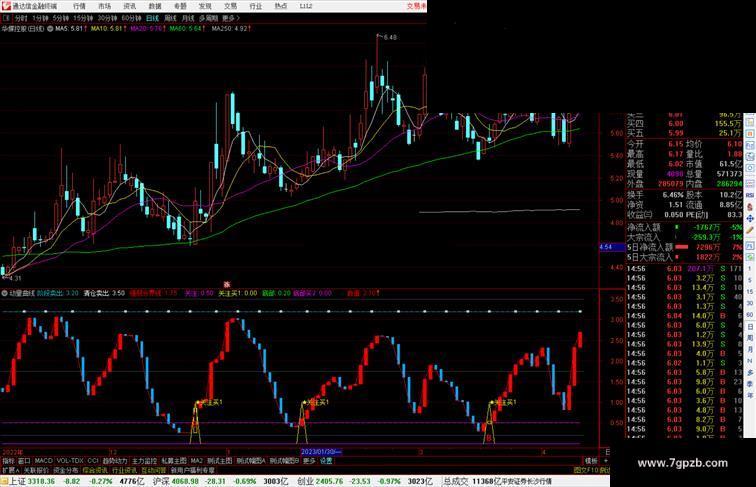Screen dimensions: 756x487
Task: Expand 更多 period options
Action: 230,18
